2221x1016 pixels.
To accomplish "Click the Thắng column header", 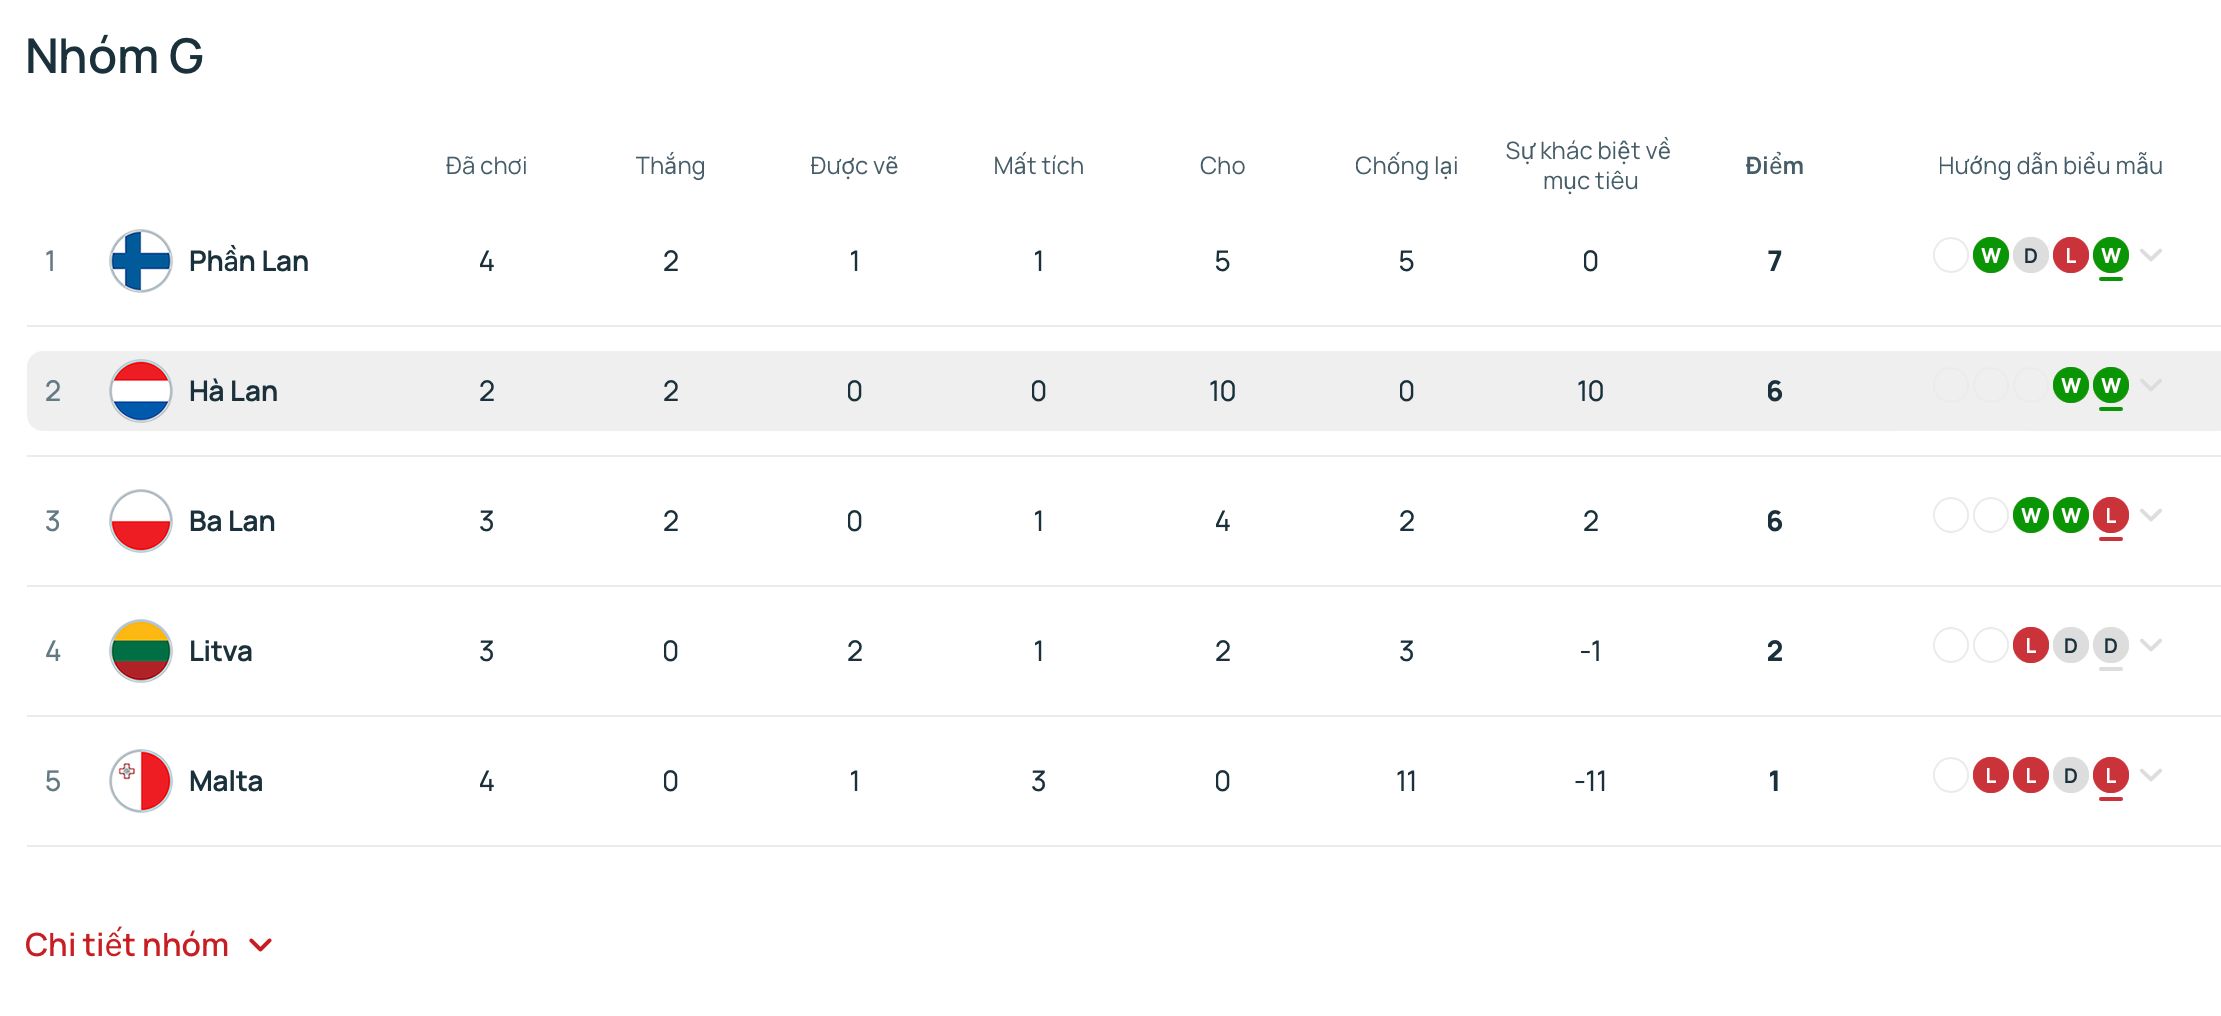I will click(x=670, y=166).
